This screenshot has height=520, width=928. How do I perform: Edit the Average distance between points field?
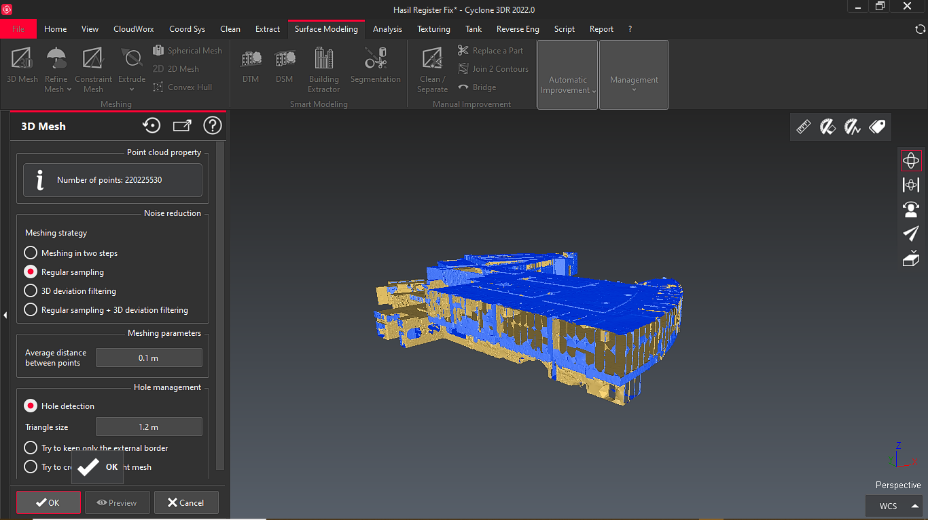tap(149, 358)
